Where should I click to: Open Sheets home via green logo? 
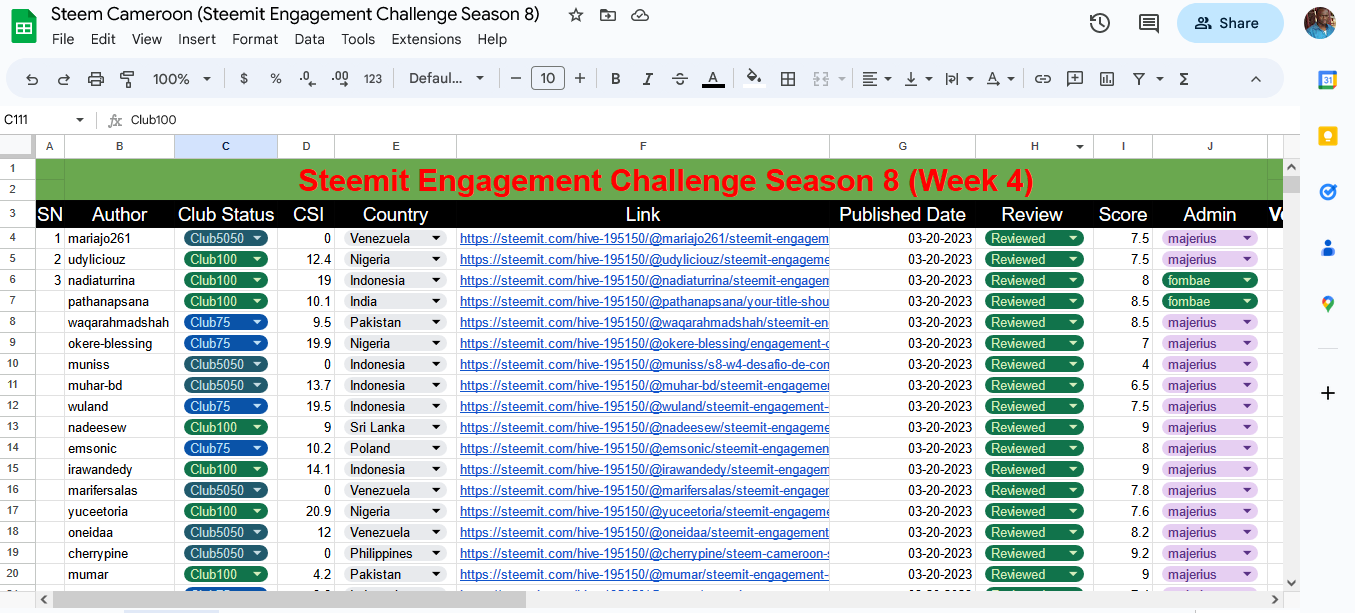click(24, 25)
